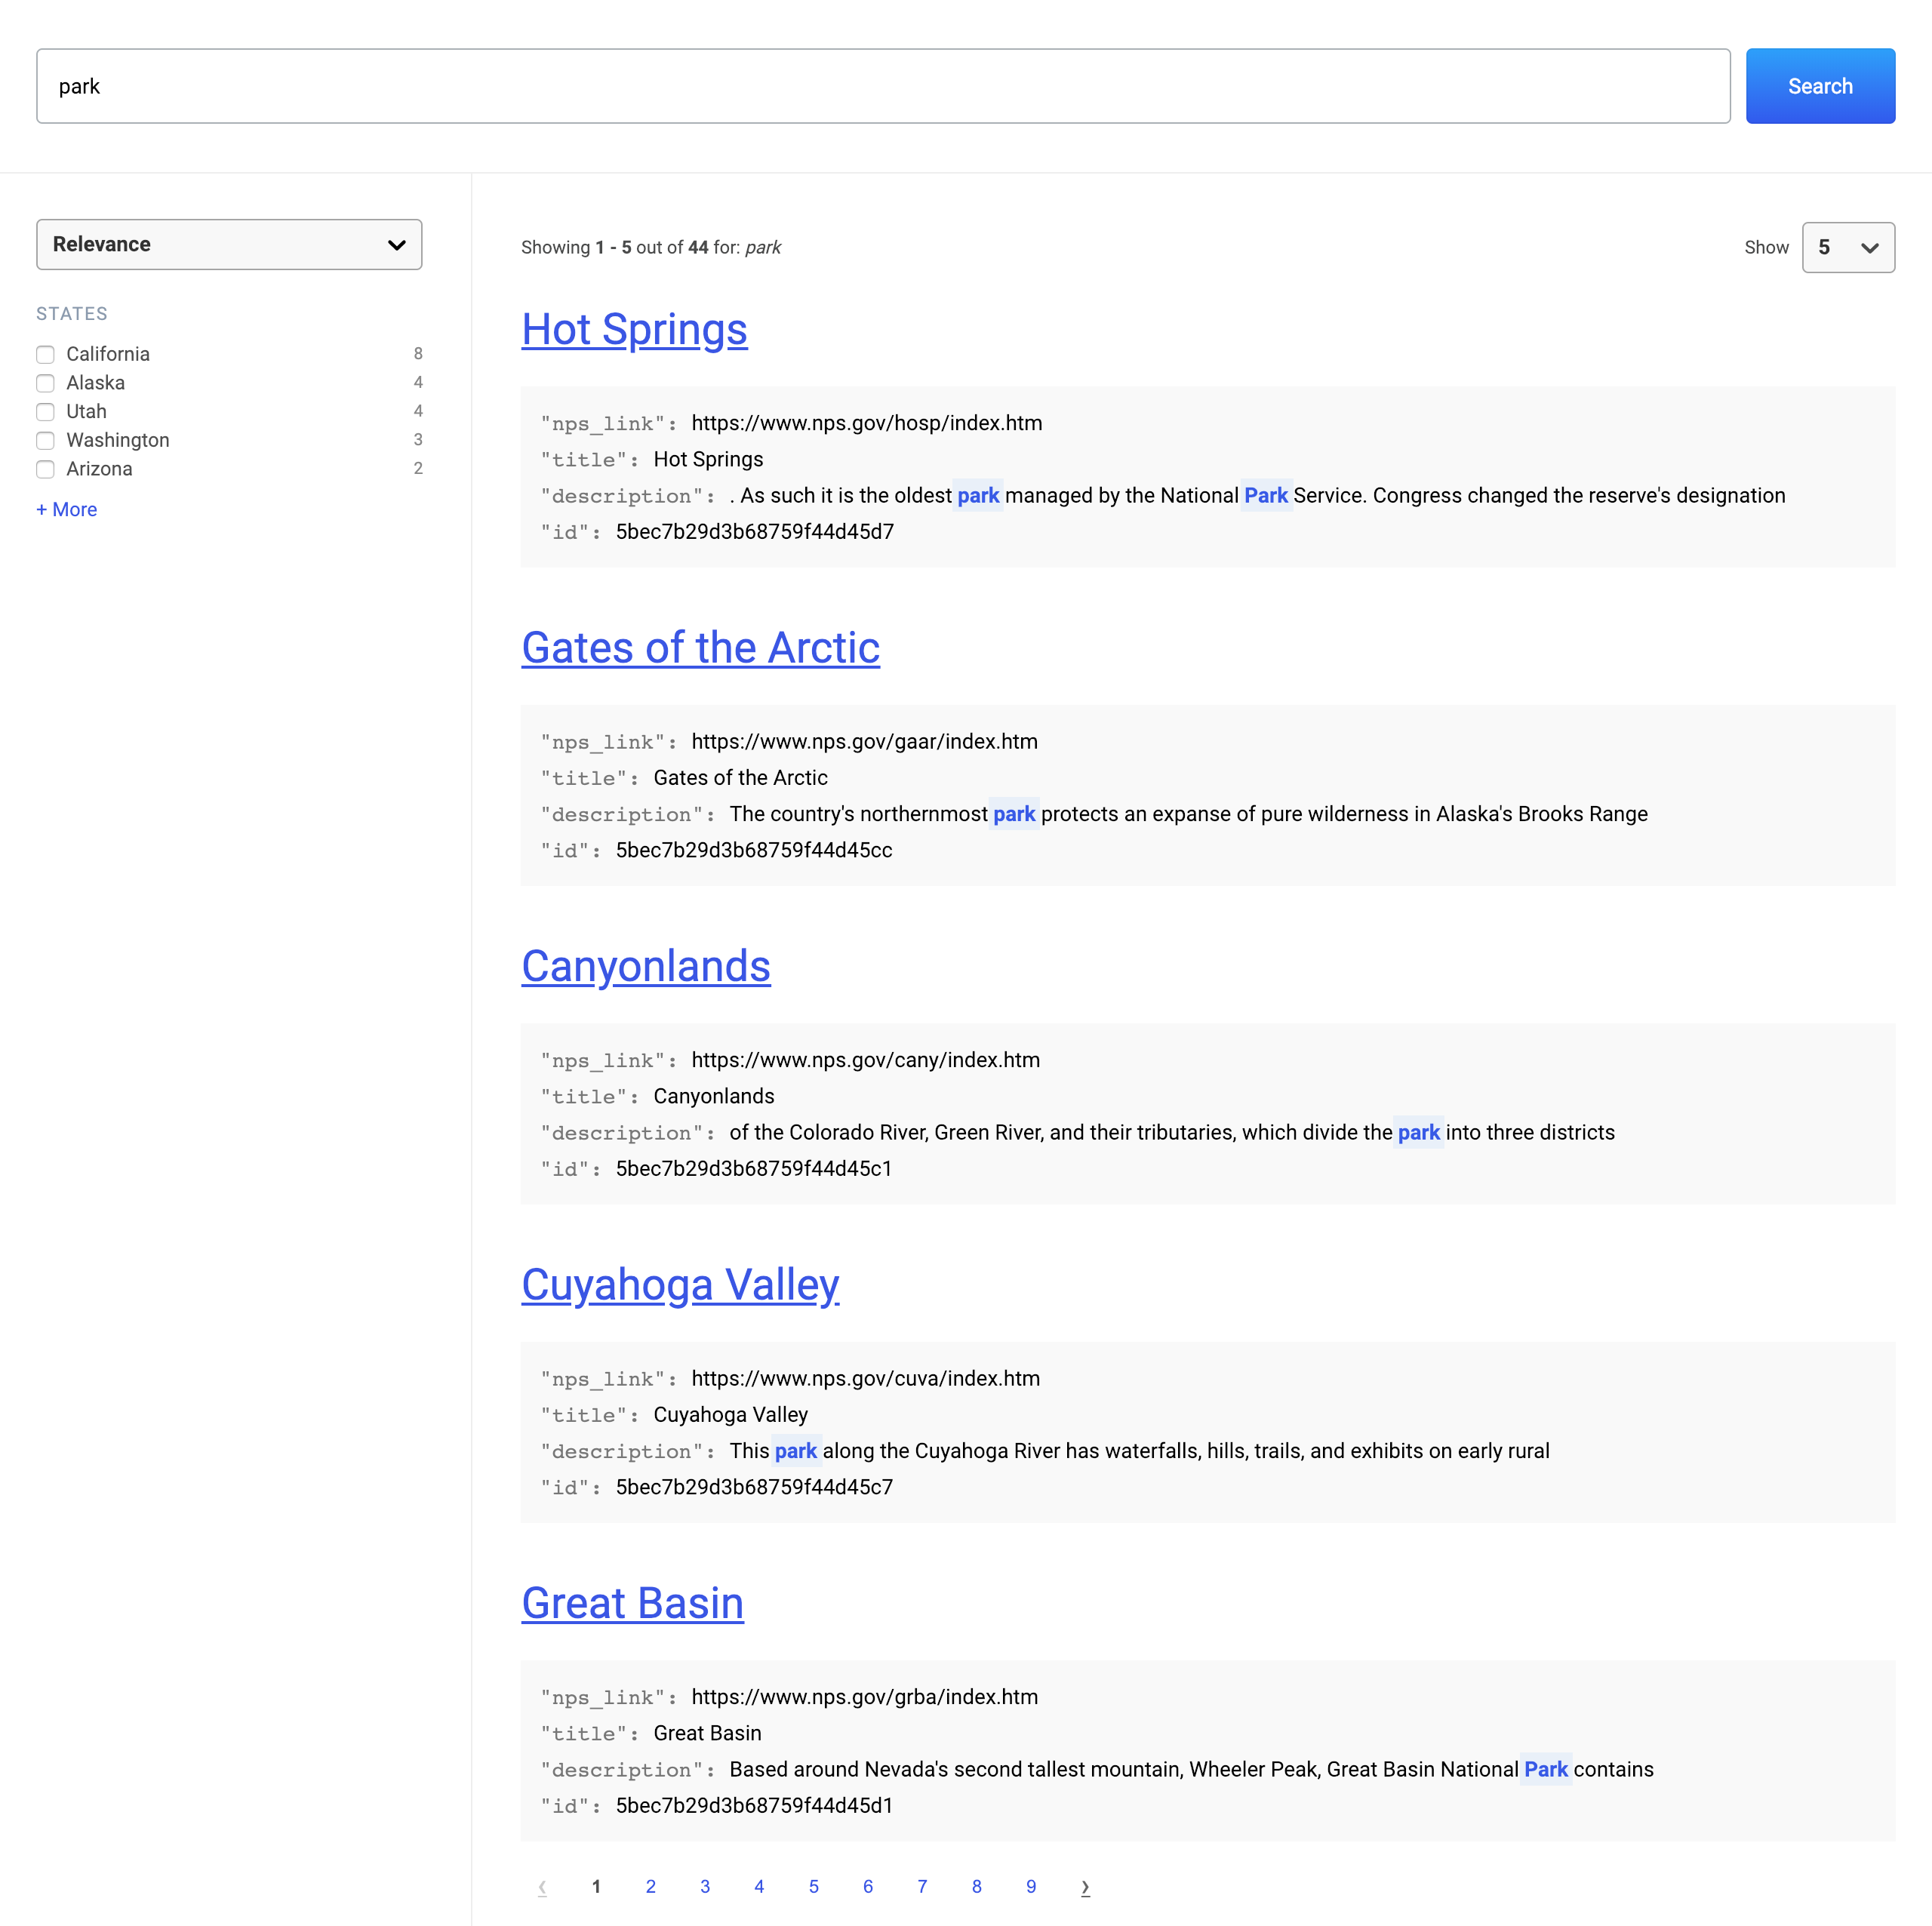Image resolution: width=1932 pixels, height=1926 pixels.
Task: Click into the search query field
Action: click(883, 87)
